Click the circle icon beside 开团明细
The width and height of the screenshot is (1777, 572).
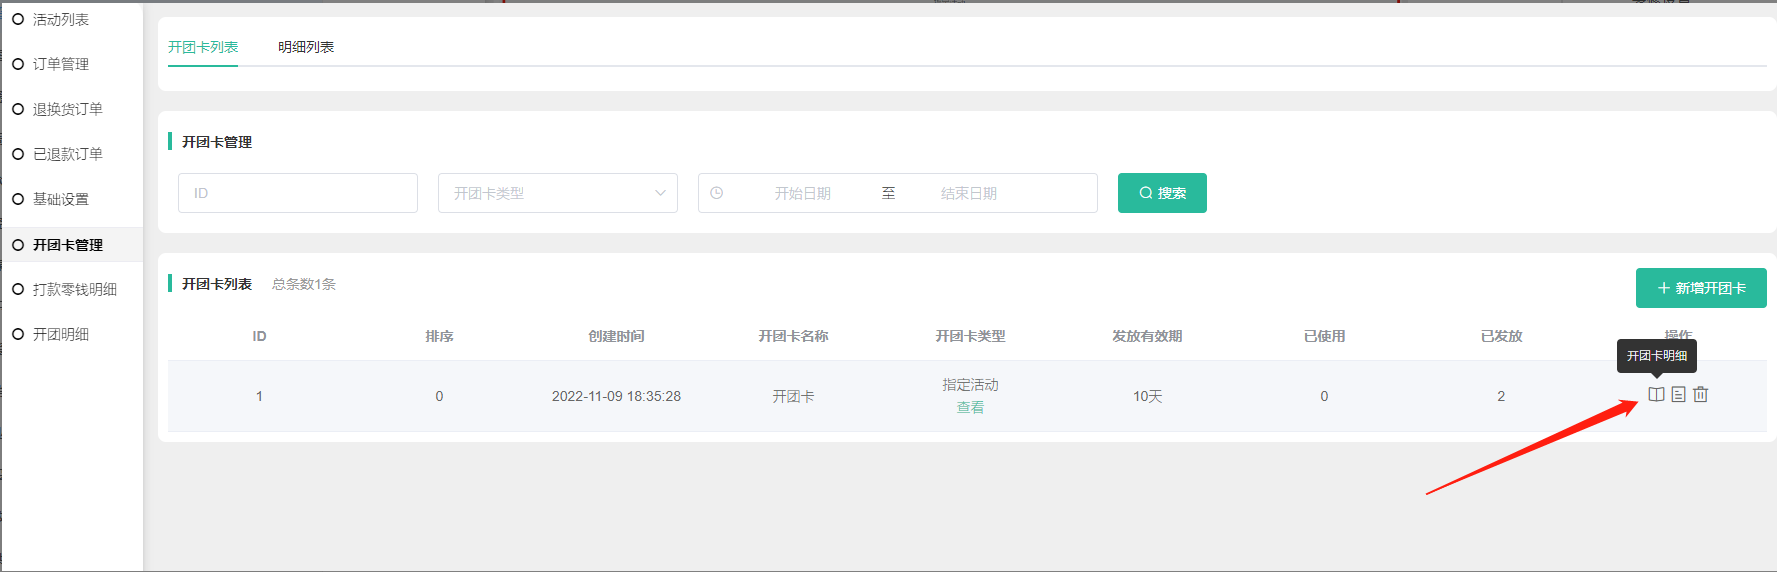(18, 334)
